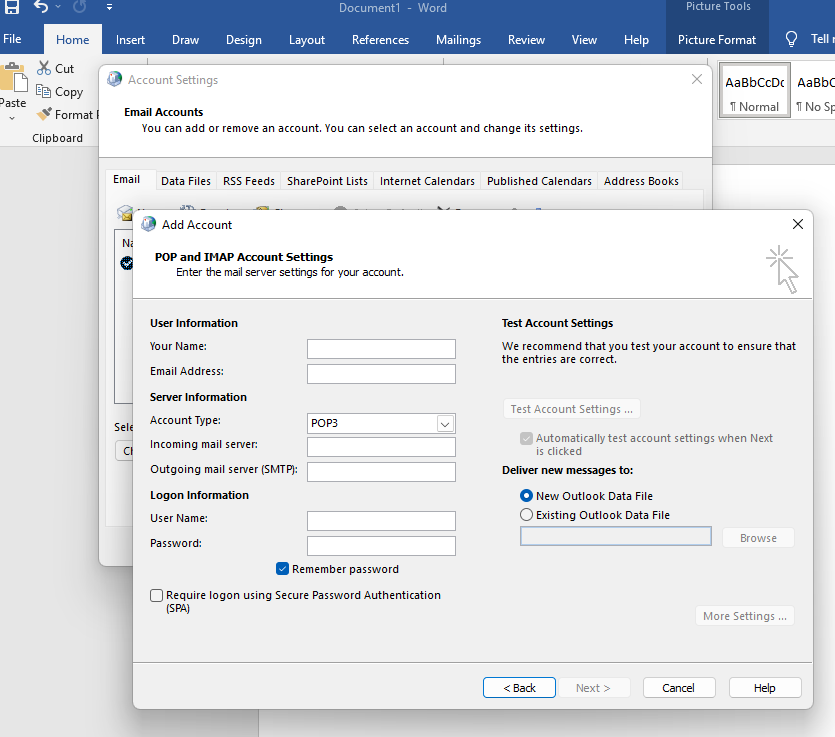Click the Cut scissors icon

pyautogui.click(x=44, y=68)
